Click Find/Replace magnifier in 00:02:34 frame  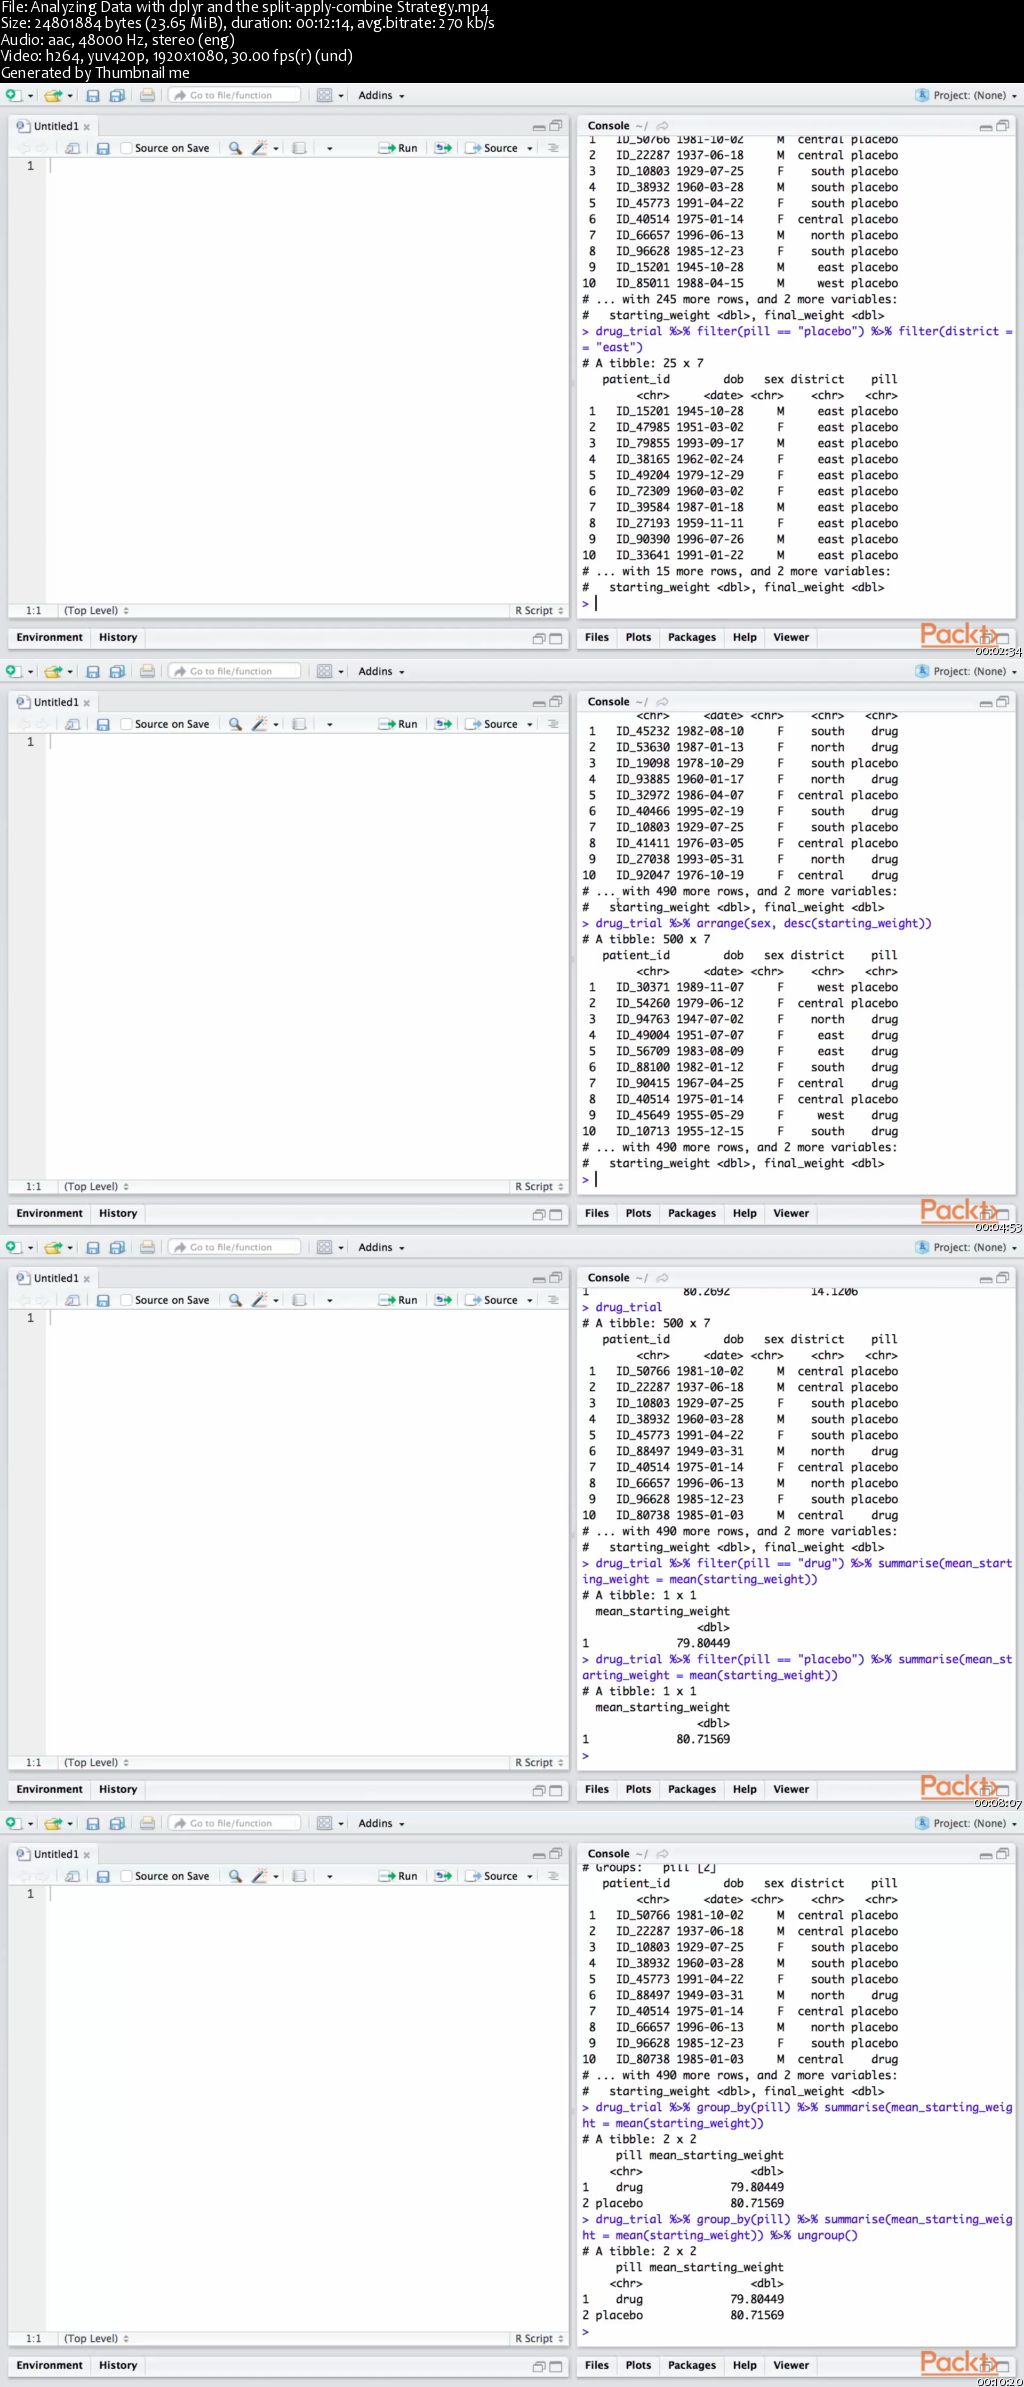click(x=235, y=148)
